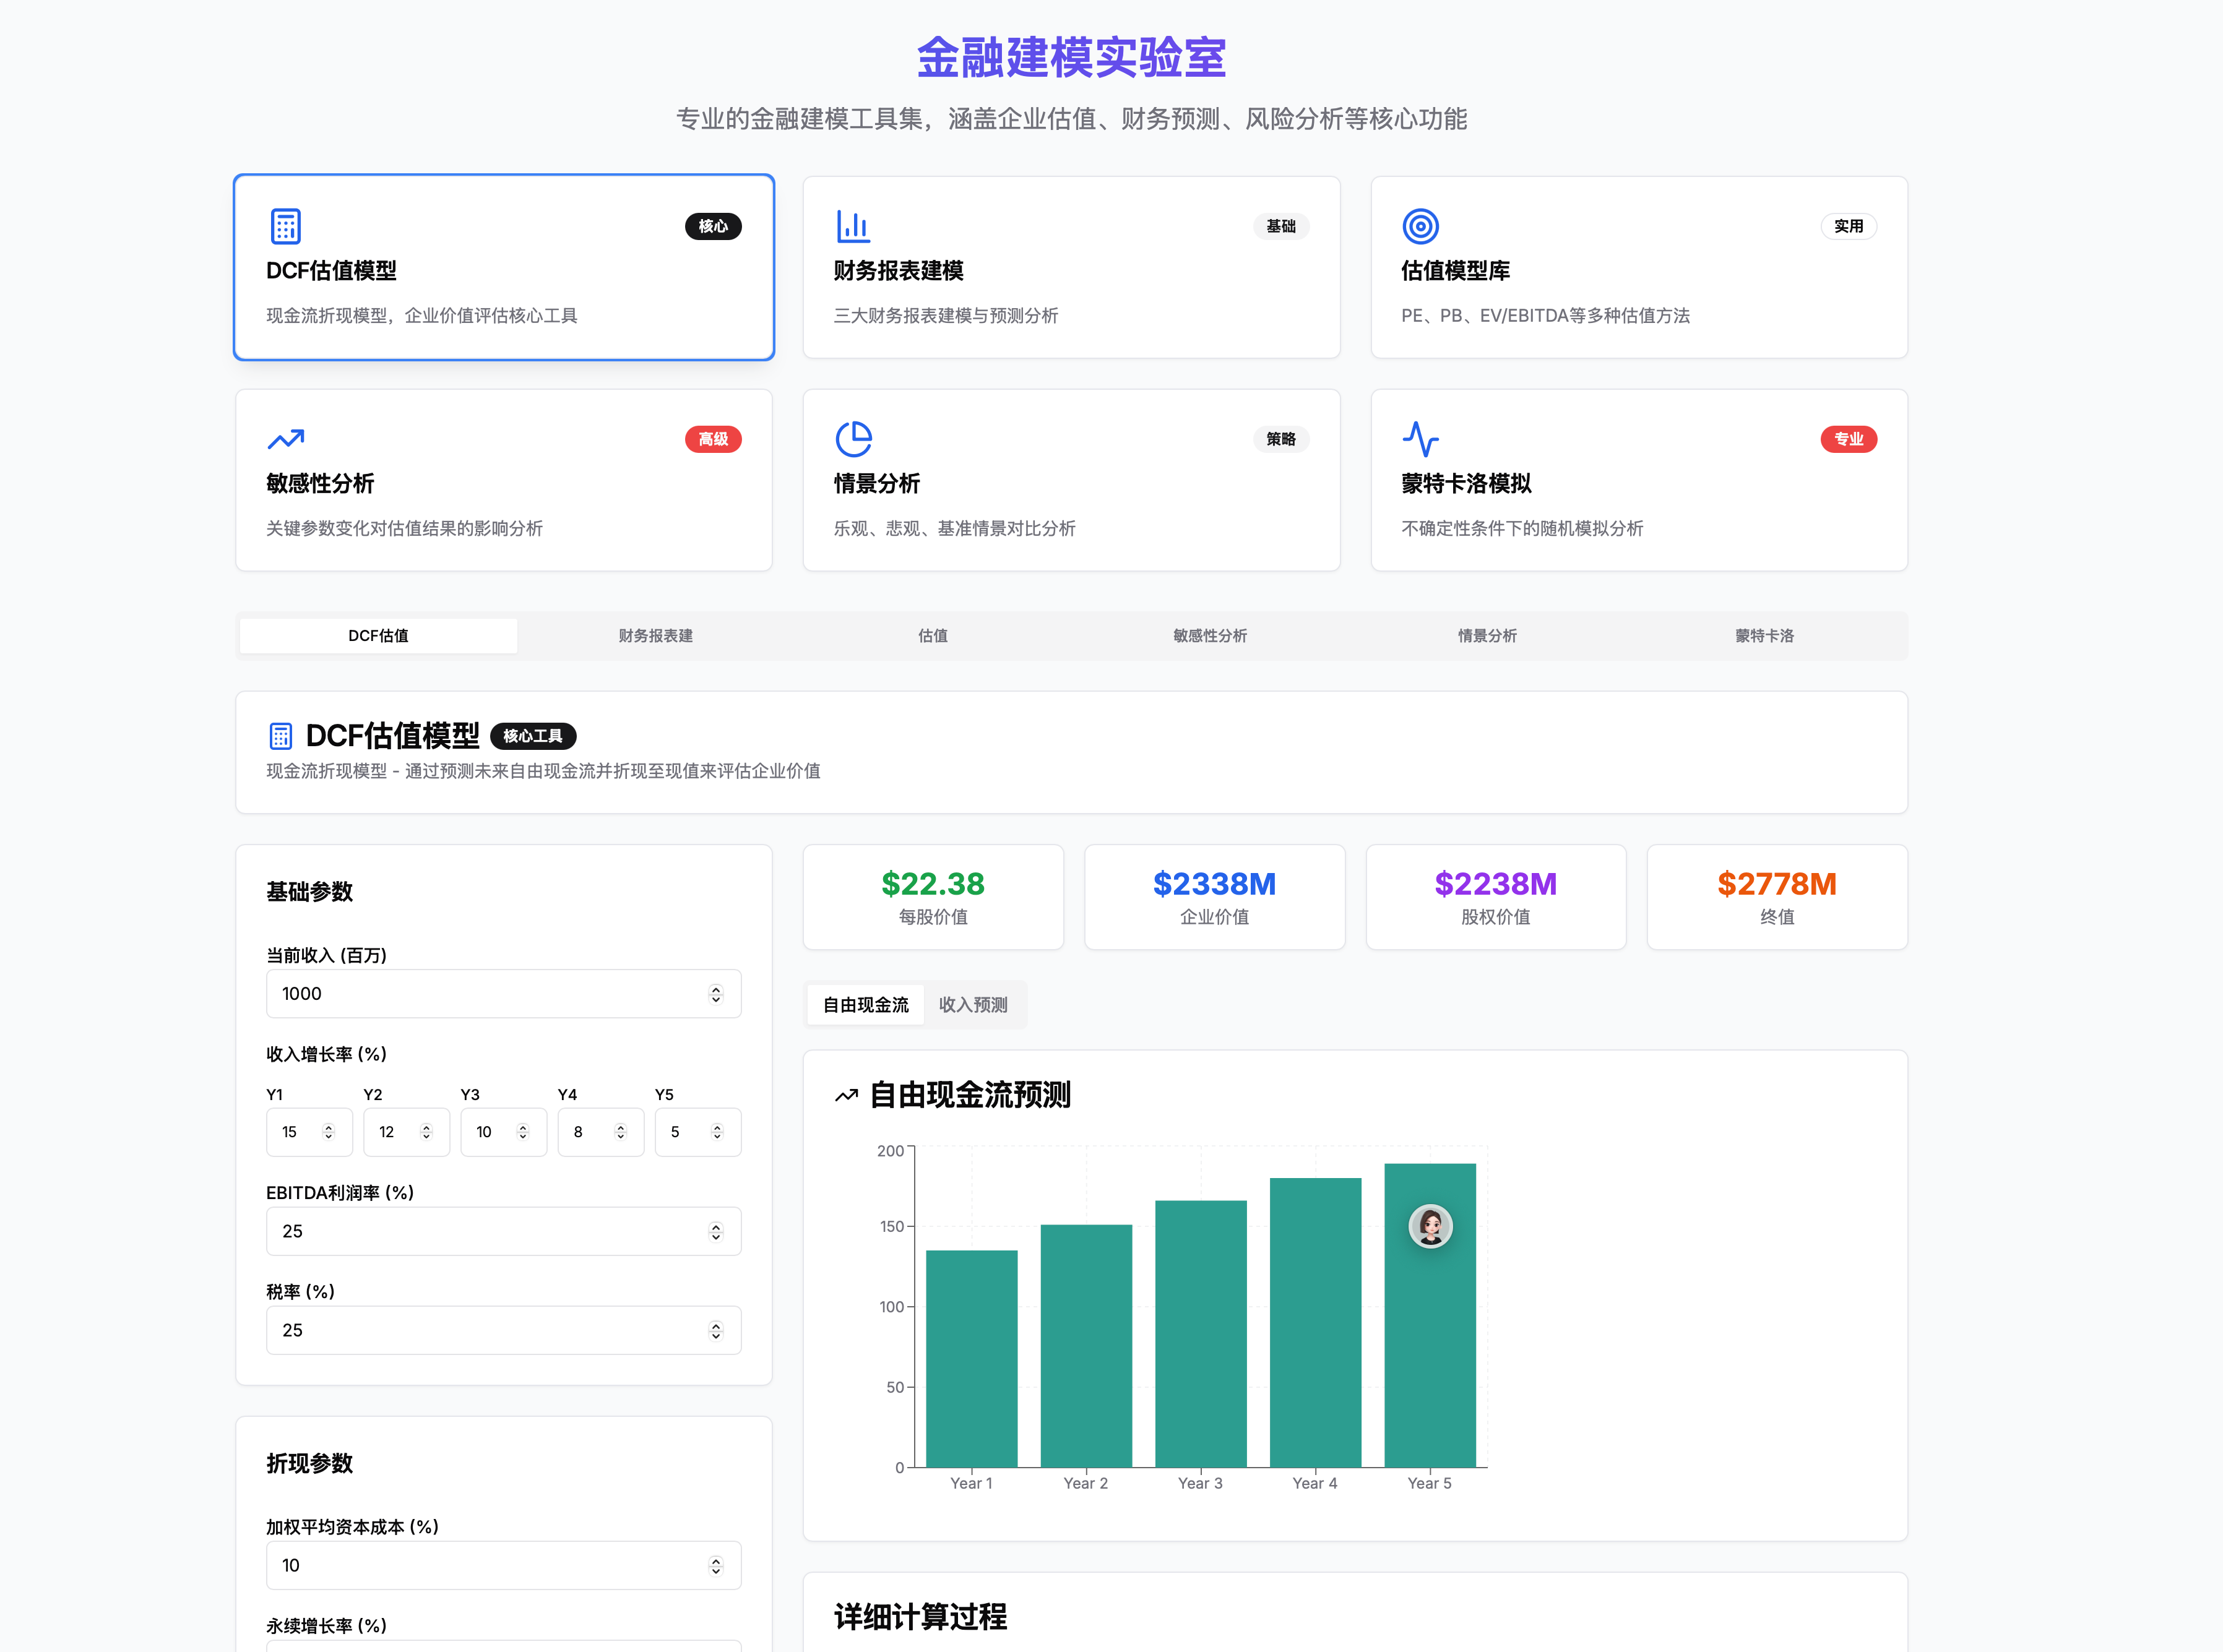Click the 高级 badge on 敏感性分析
Viewport: 2223px width, 1652px height.
tap(712, 439)
